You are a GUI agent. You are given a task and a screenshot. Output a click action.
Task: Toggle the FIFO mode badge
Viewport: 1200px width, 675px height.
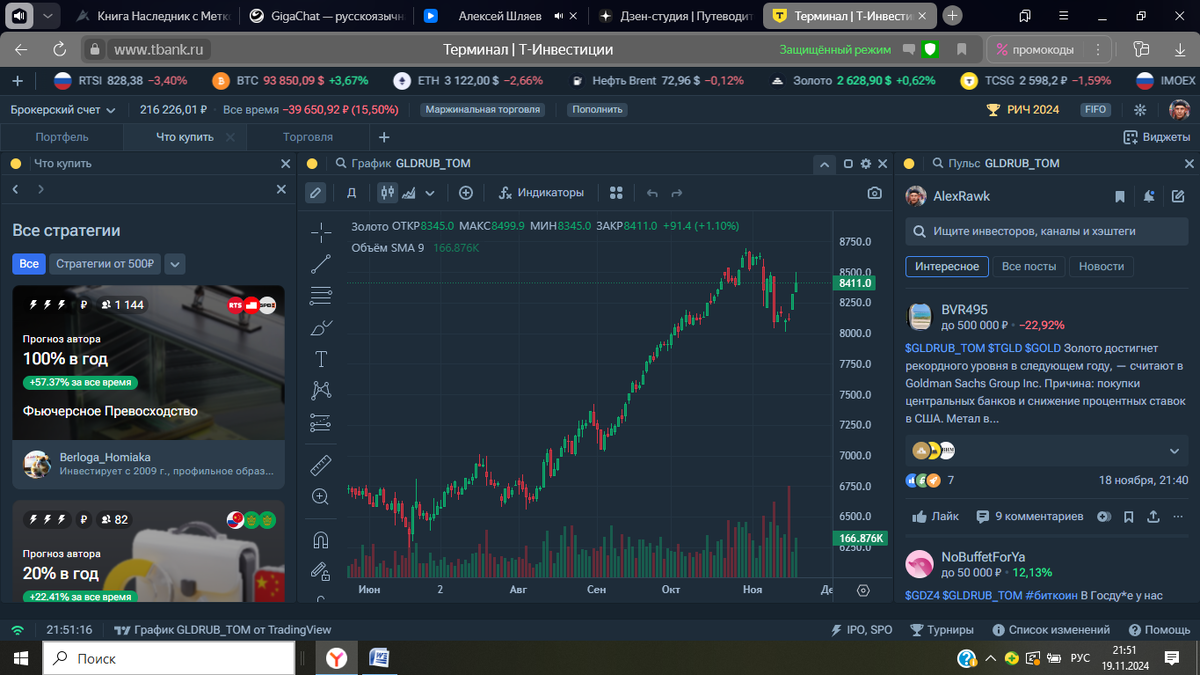pyautogui.click(x=1095, y=110)
